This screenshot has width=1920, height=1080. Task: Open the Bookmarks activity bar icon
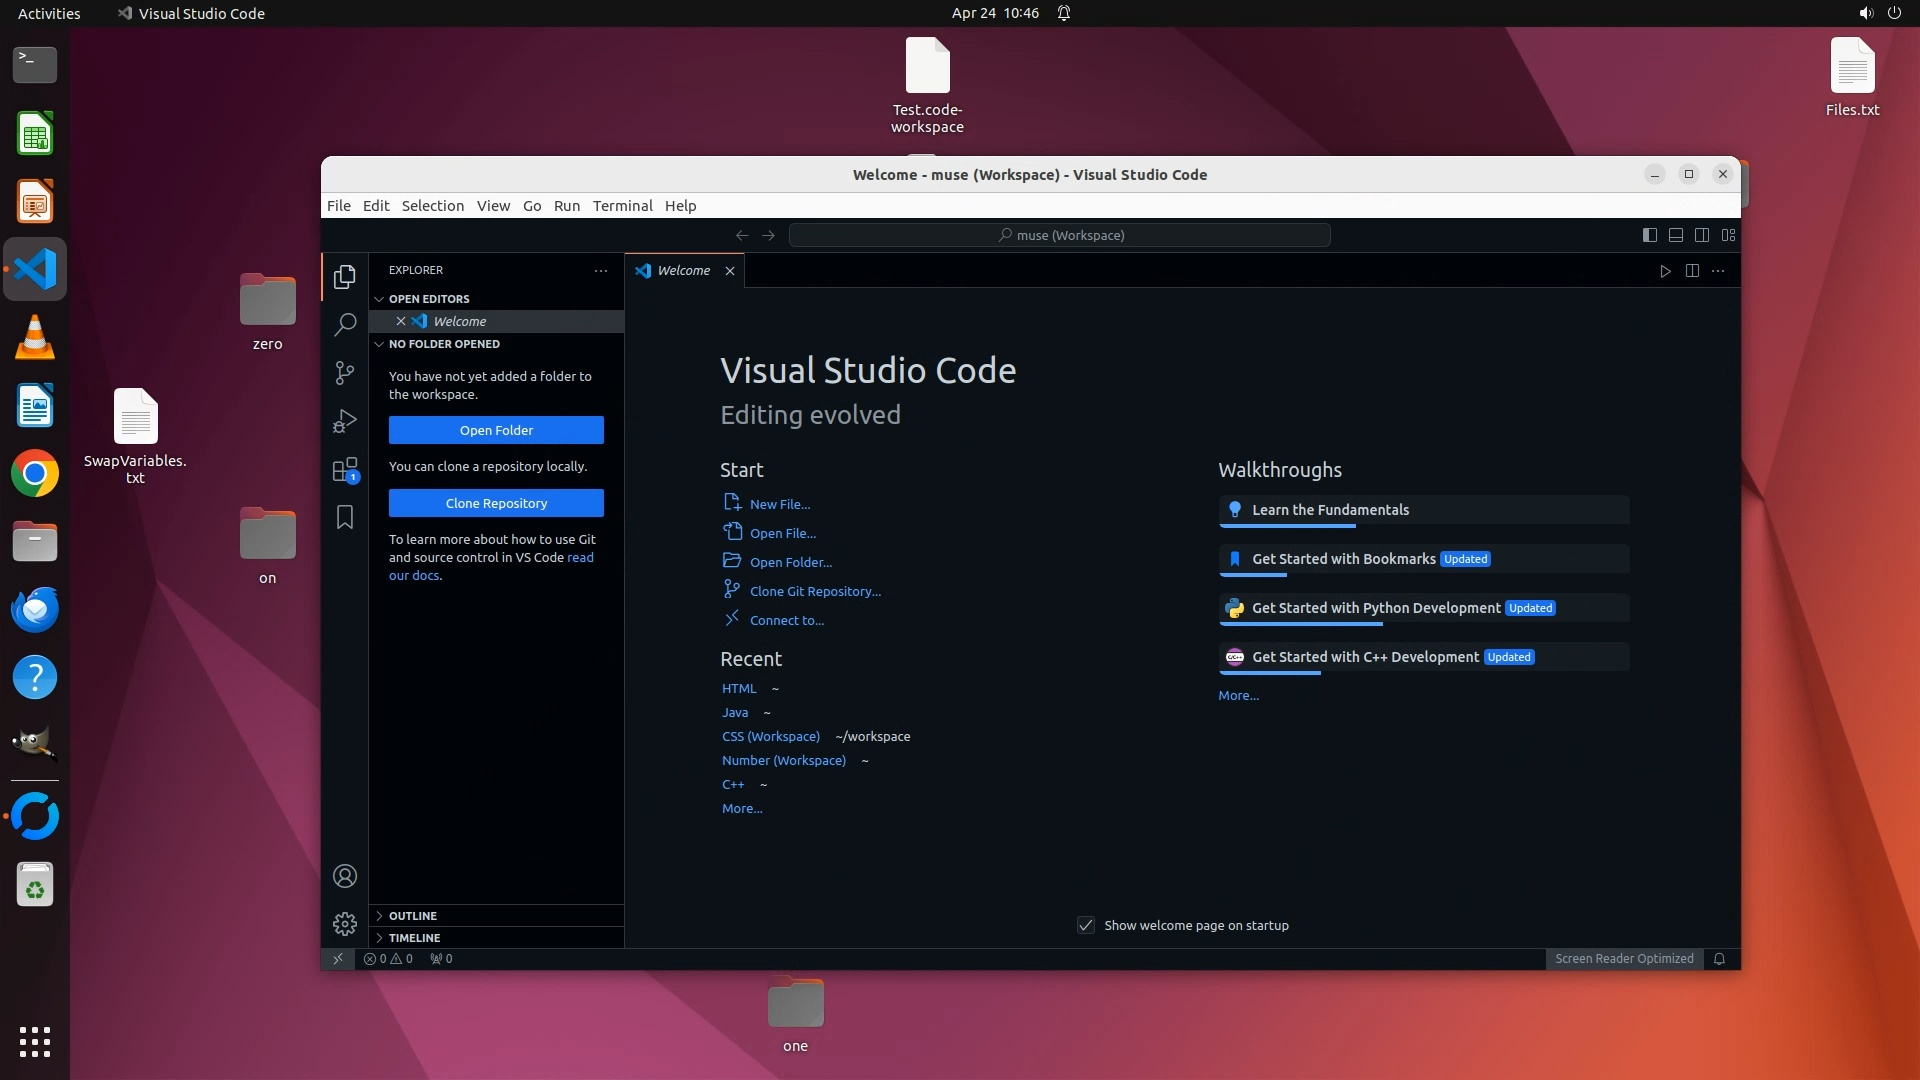345,517
